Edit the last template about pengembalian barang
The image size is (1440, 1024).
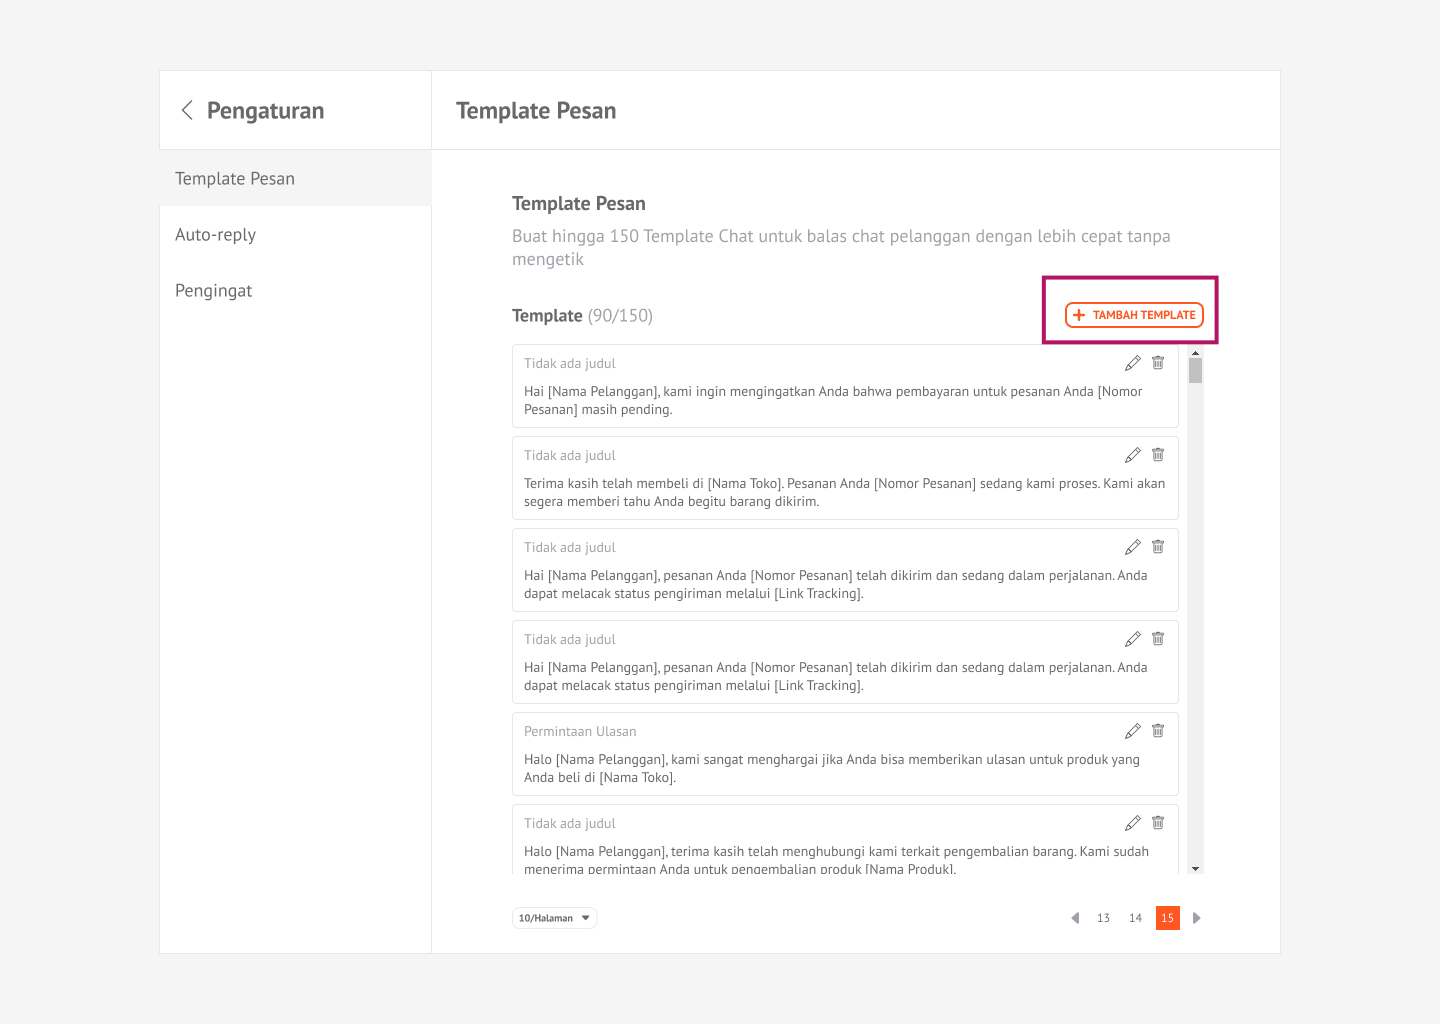point(1132,823)
